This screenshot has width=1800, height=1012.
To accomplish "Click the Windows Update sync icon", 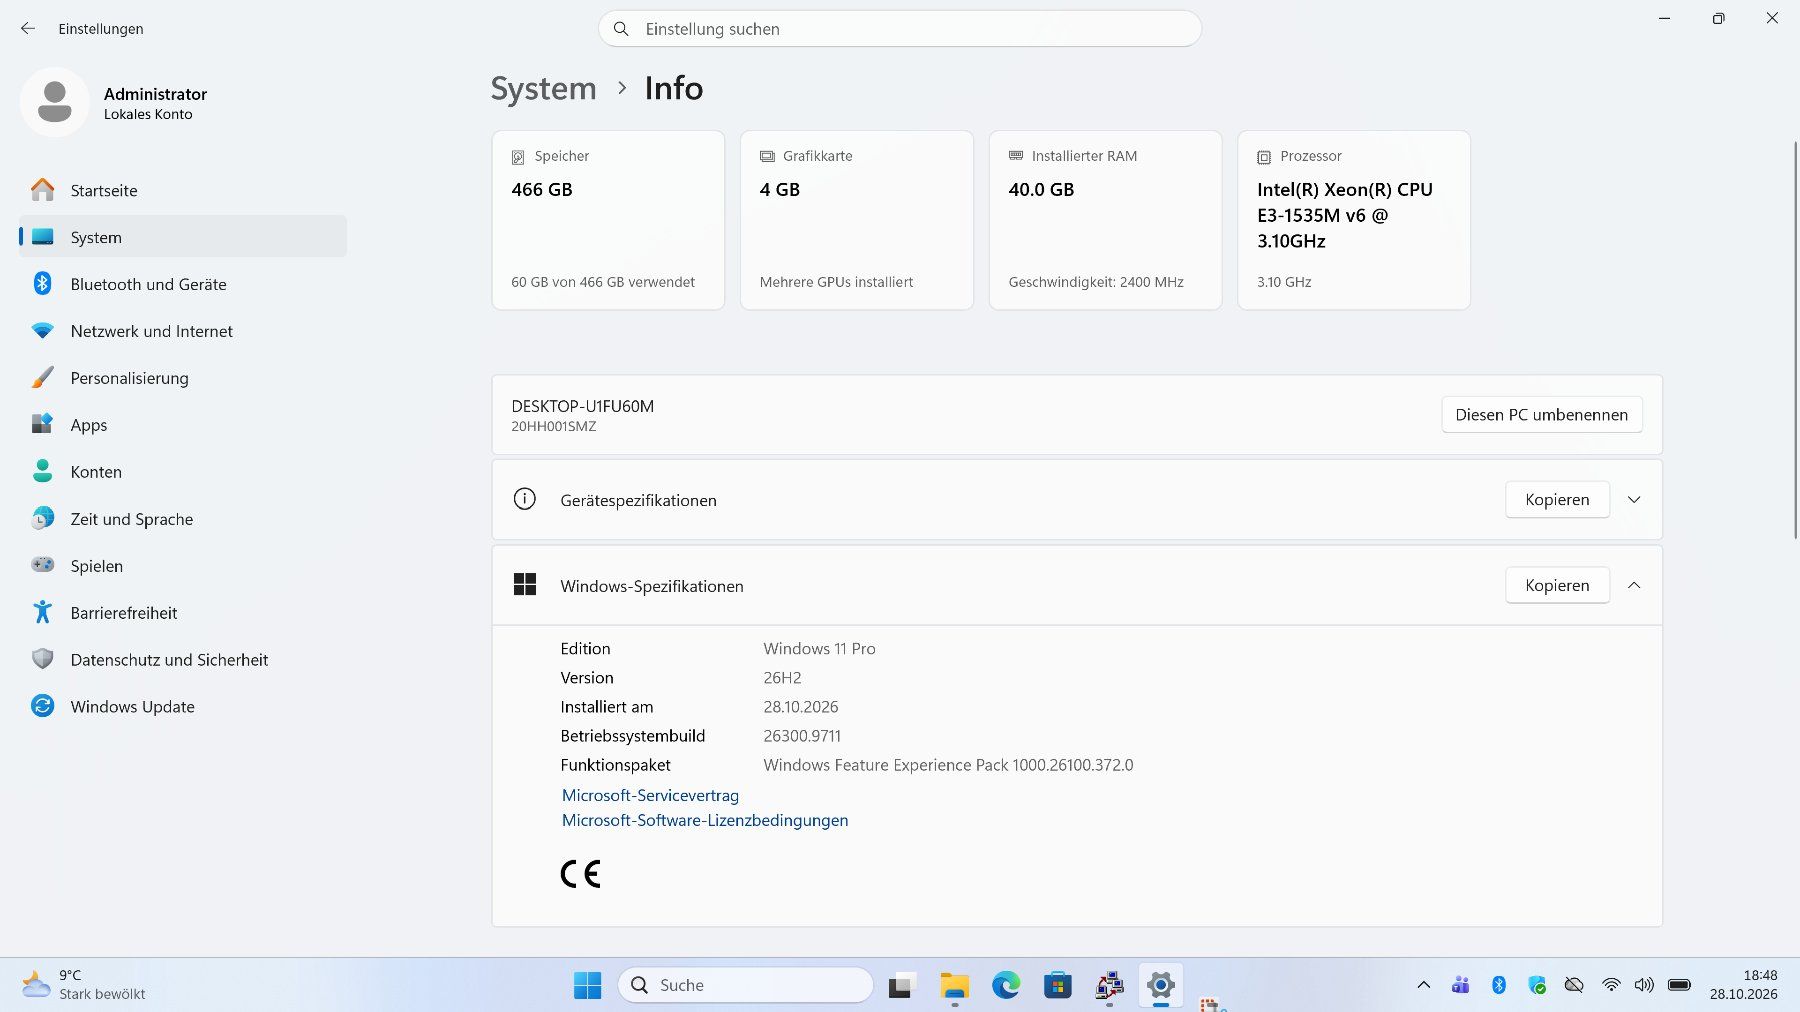I will pyautogui.click(x=42, y=706).
